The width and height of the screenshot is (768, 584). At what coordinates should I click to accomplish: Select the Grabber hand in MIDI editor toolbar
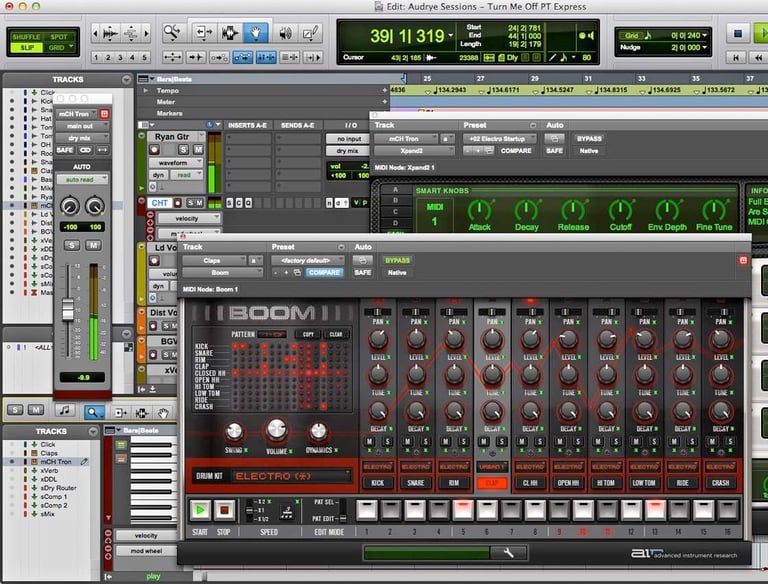163,413
